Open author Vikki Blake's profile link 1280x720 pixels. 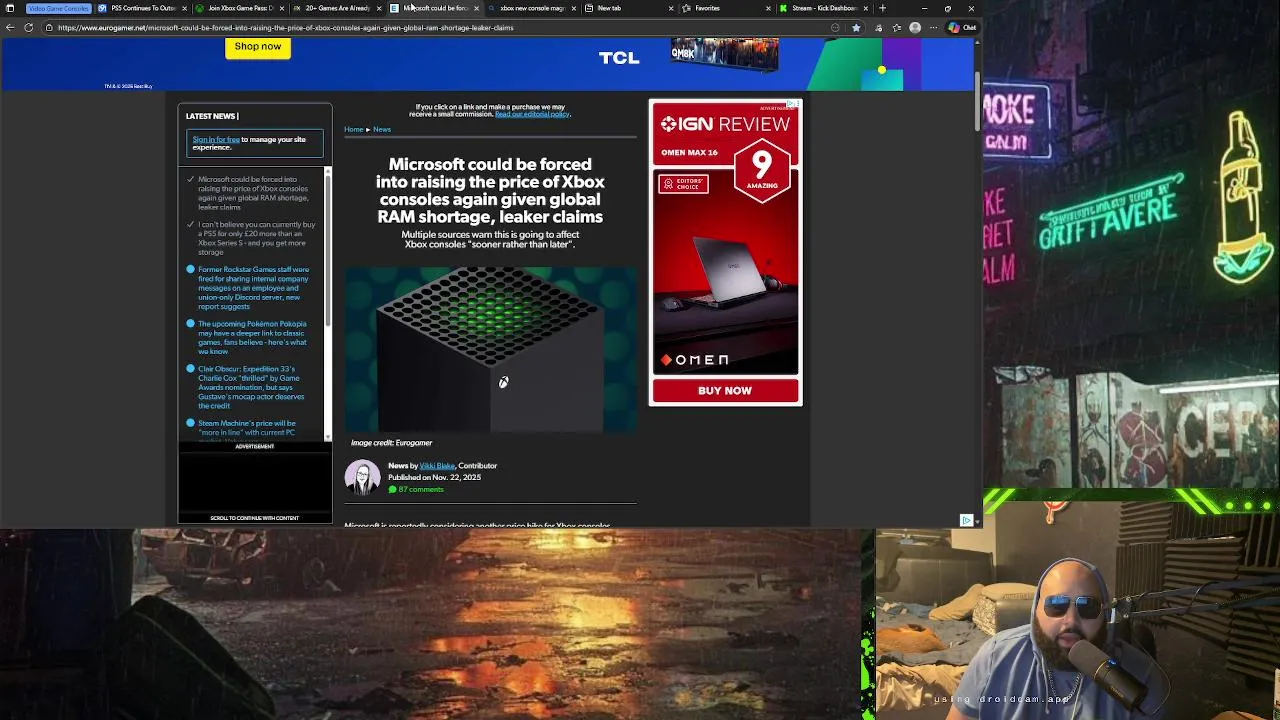(x=437, y=466)
